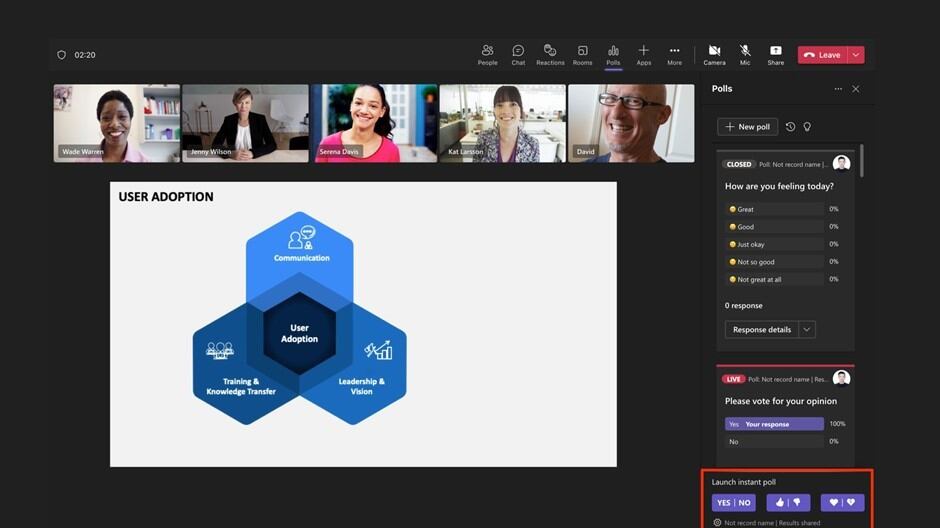Open the meeting Chat
940x528 pixels.
518,55
